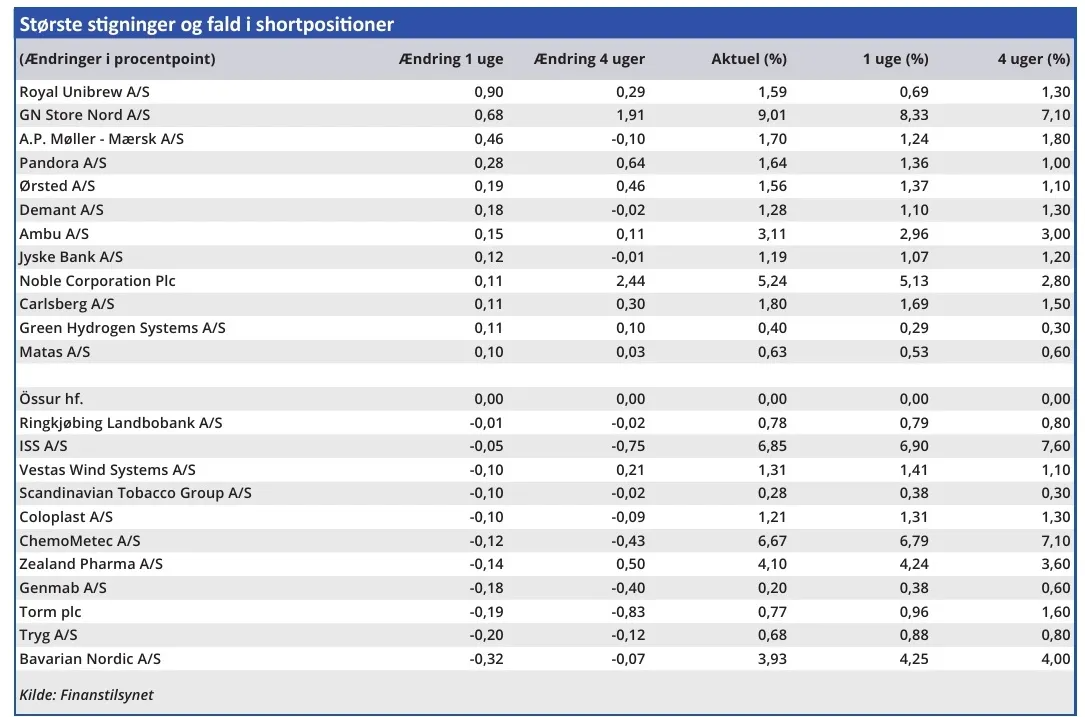Choose Green Hydrogen Systems A/S in the list
The image size is (1085, 717).
(x=122, y=328)
